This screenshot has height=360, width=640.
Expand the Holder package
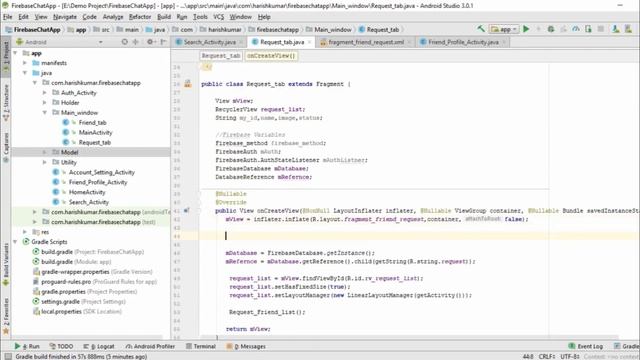44,102
